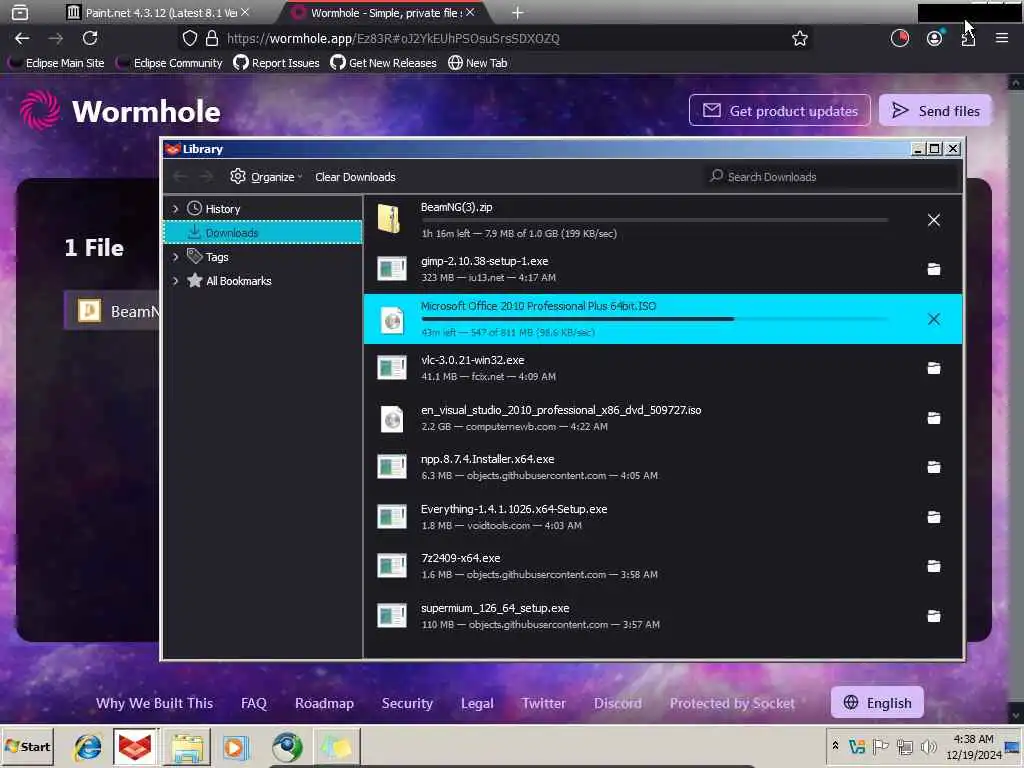Click the Send files button
The image size is (1024, 768).
935,110
